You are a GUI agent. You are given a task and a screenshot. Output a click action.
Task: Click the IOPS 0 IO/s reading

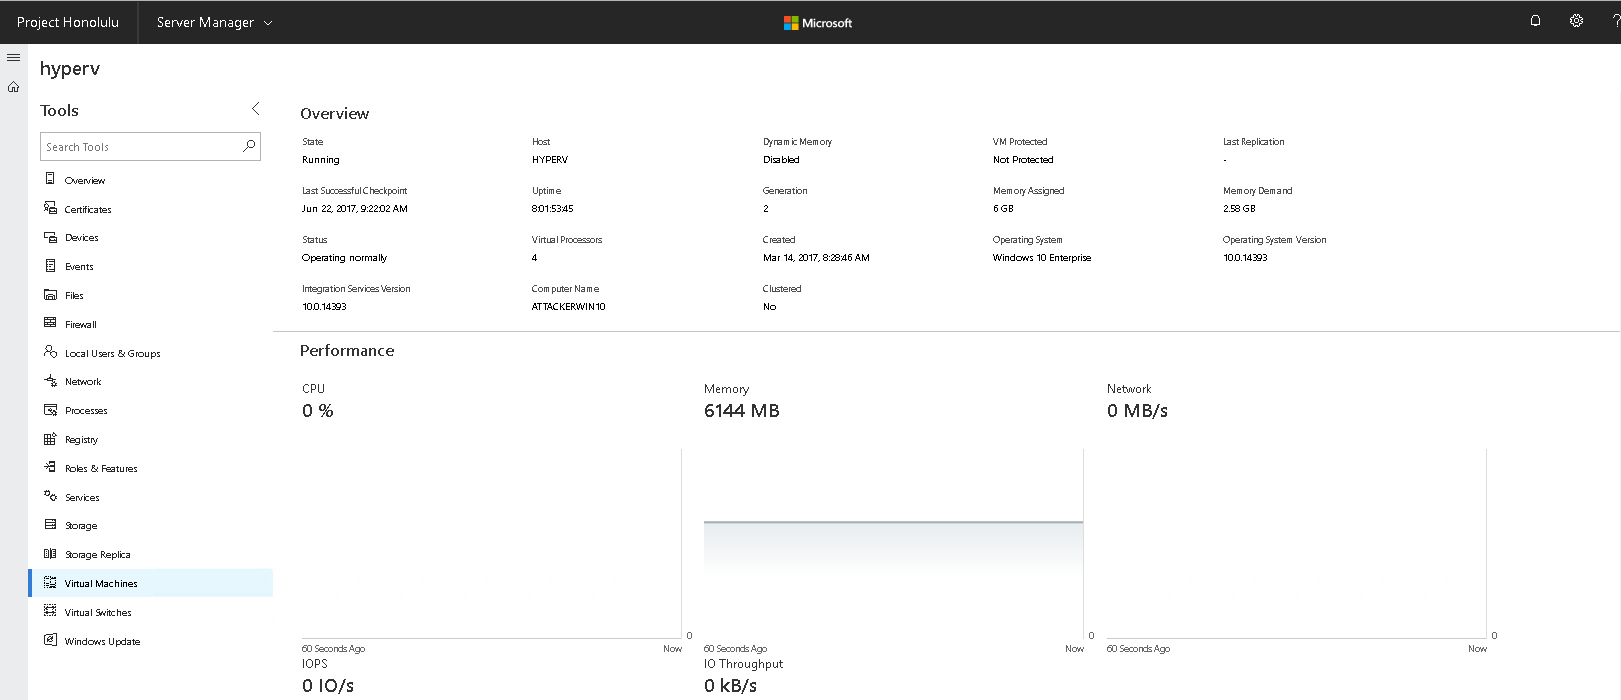coord(328,686)
